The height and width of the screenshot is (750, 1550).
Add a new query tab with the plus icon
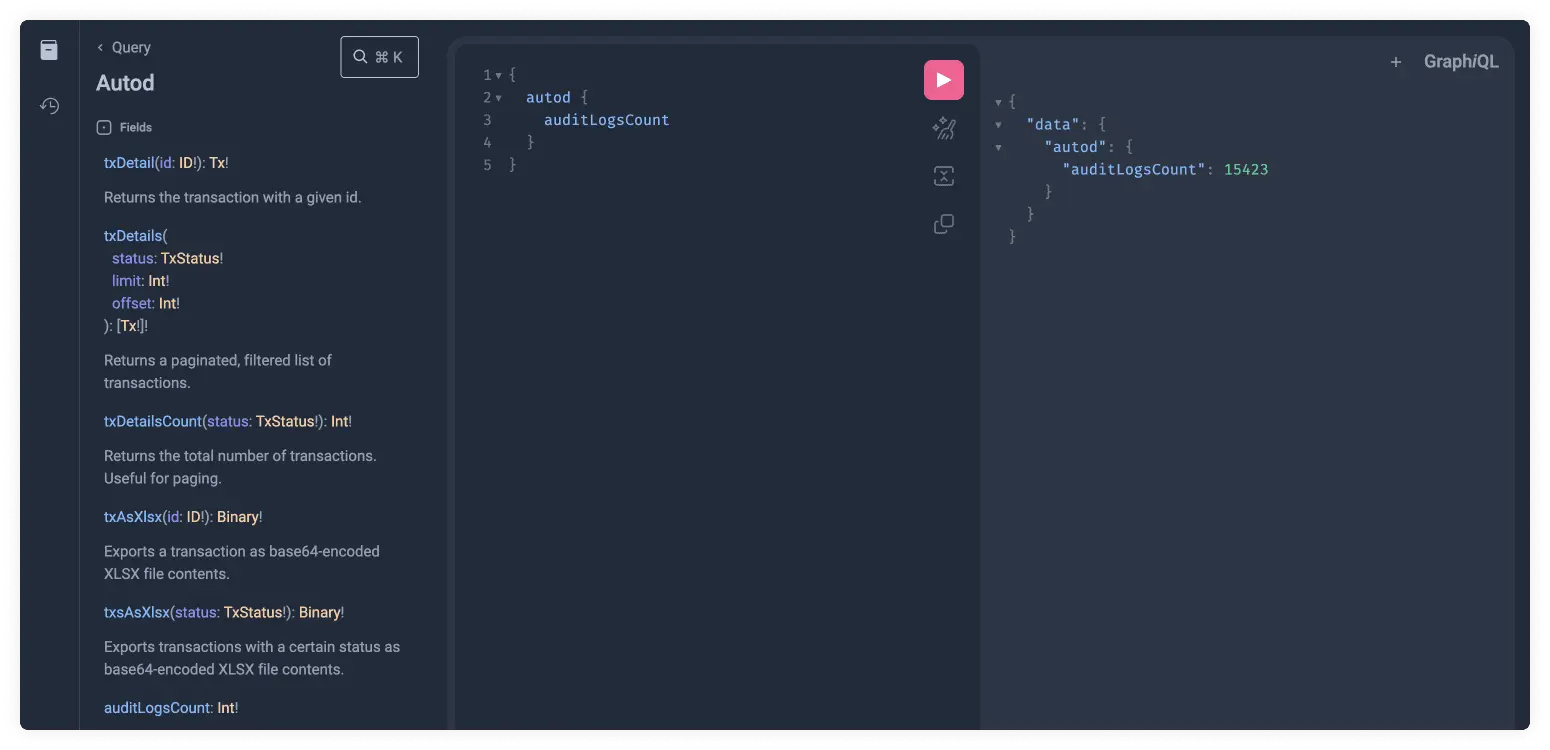1396,61
